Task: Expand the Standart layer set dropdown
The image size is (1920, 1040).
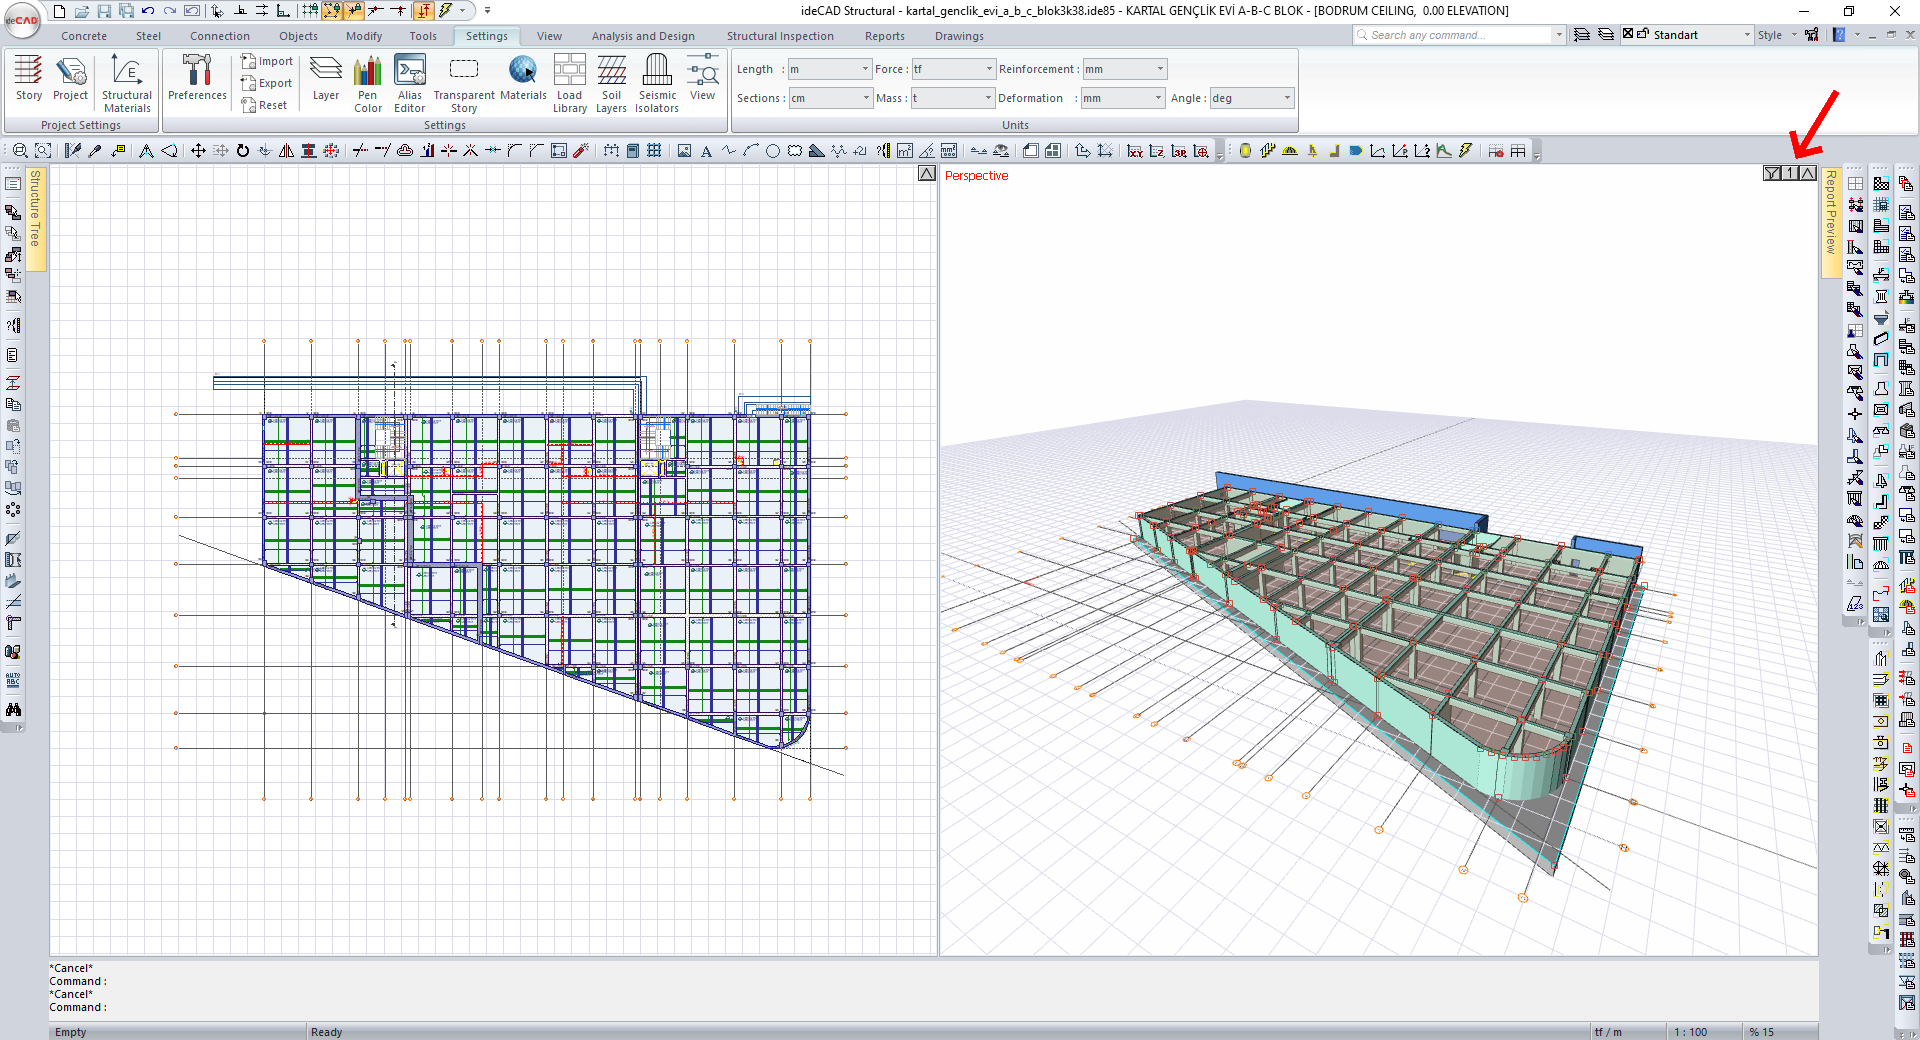Action: click(x=1747, y=35)
